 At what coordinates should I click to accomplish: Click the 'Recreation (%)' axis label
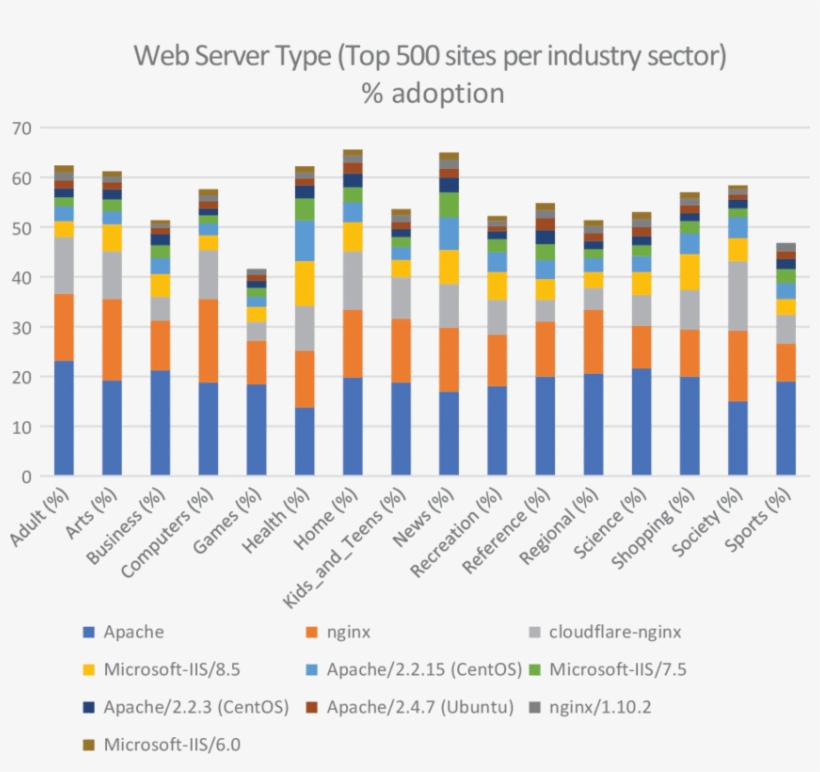(x=455, y=532)
